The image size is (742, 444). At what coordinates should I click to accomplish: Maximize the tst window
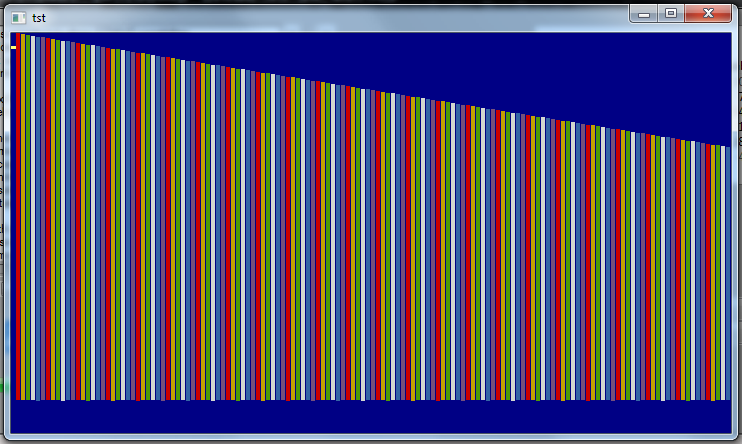[x=671, y=14]
